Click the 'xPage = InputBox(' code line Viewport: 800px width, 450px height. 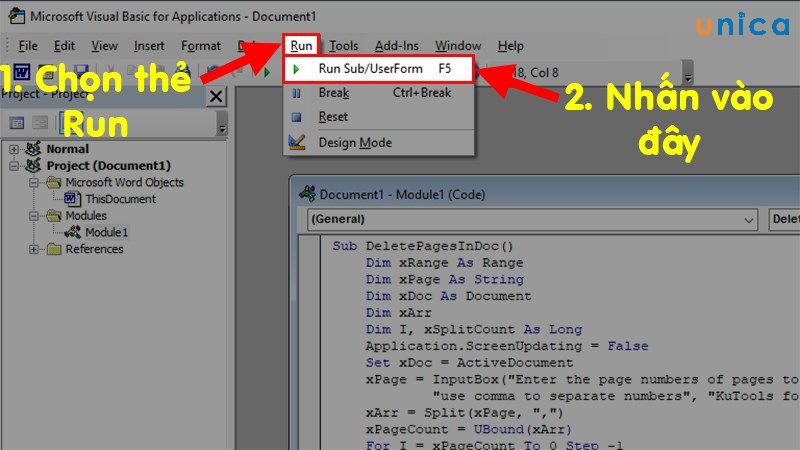click(x=582, y=380)
